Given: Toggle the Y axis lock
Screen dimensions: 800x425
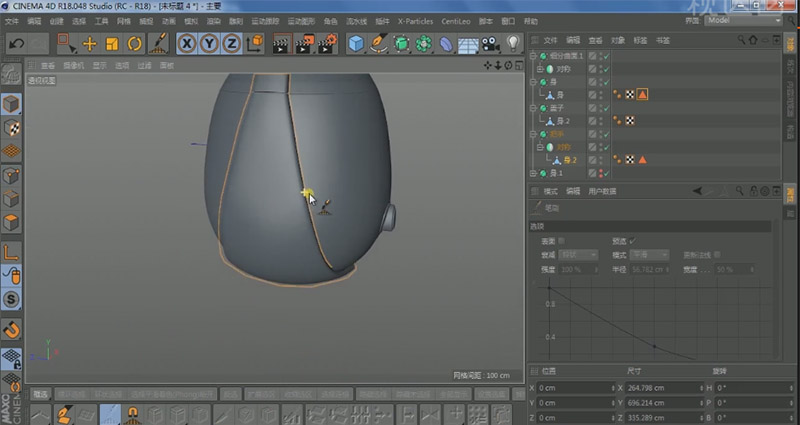Looking at the screenshot, I should [x=209, y=44].
